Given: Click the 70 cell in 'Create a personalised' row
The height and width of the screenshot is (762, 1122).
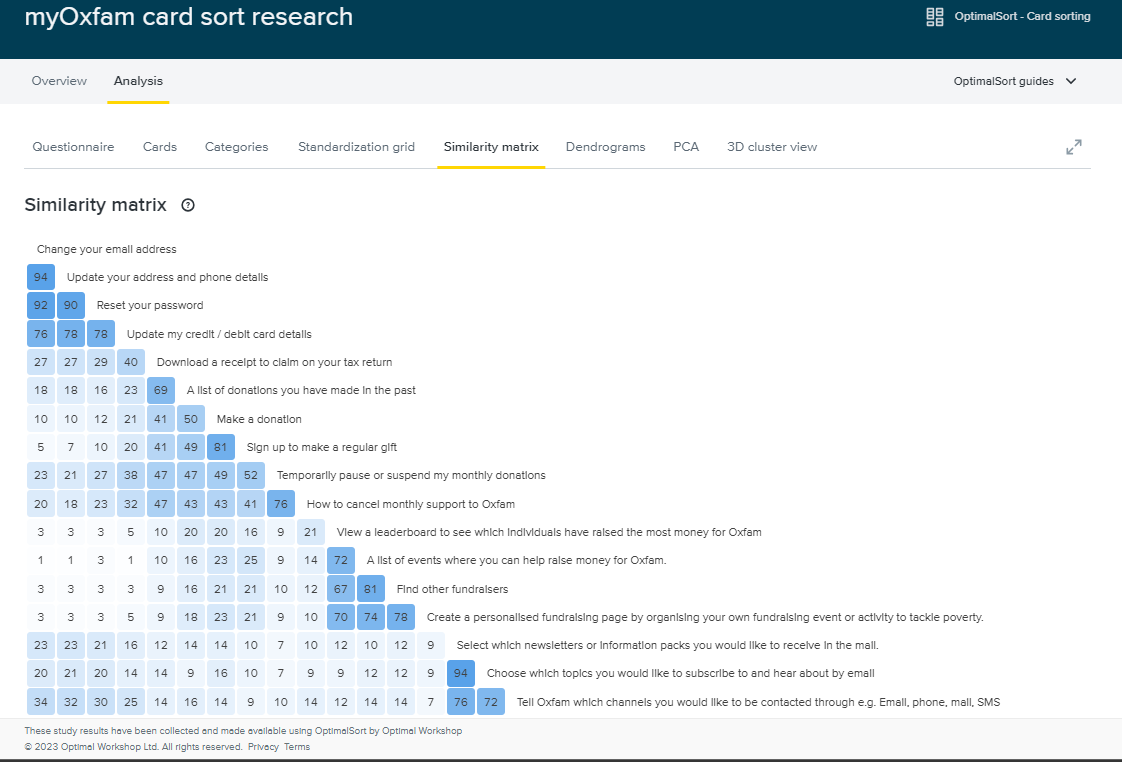Looking at the screenshot, I should (x=341, y=617).
